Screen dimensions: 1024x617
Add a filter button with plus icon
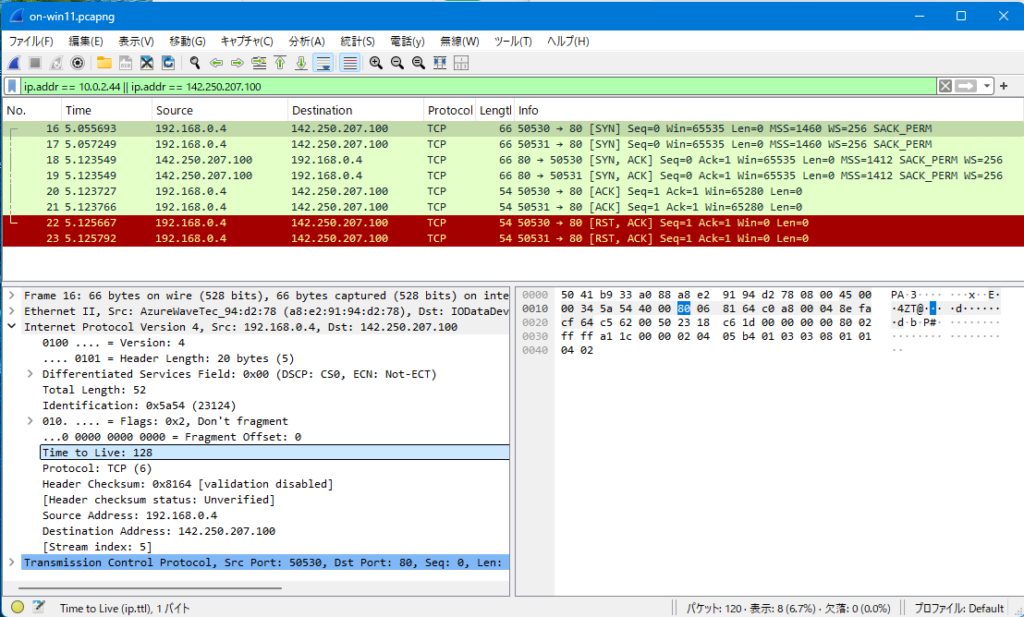(1004, 86)
